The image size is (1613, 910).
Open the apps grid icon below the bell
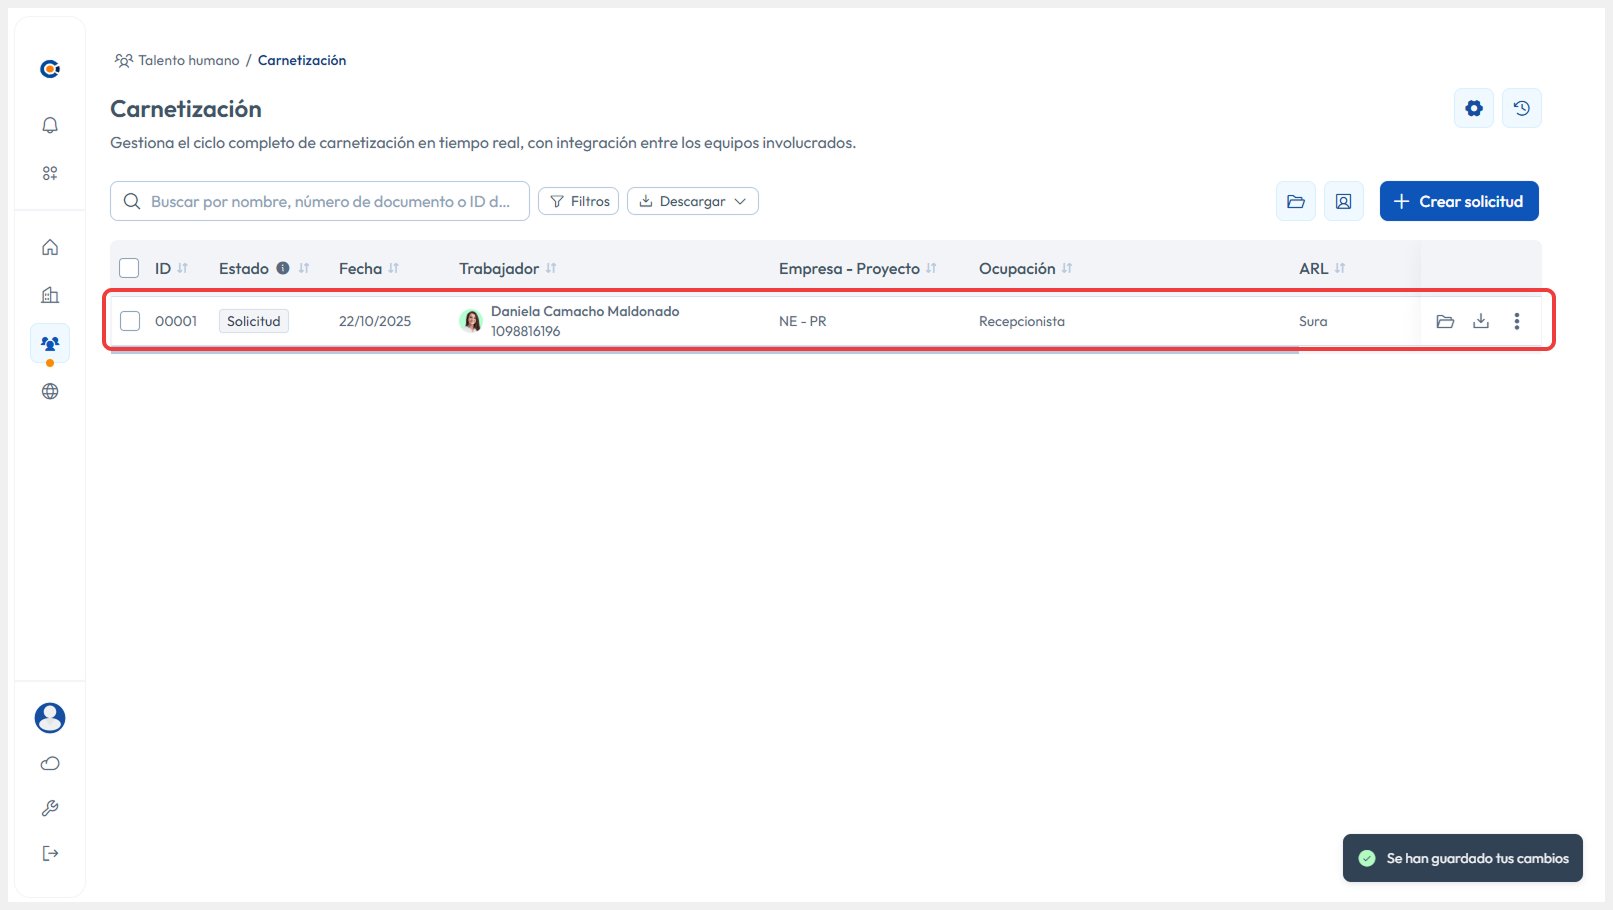coord(49,172)
